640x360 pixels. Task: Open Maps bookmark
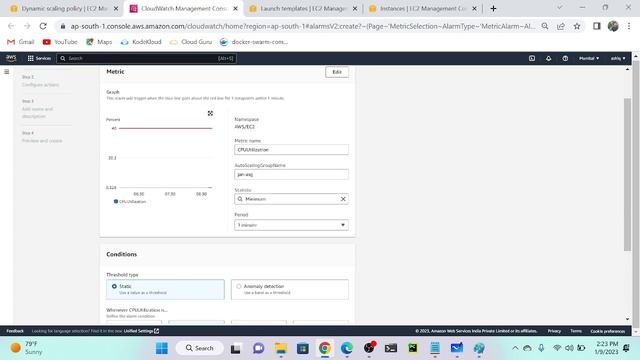[x=99, y=42]
